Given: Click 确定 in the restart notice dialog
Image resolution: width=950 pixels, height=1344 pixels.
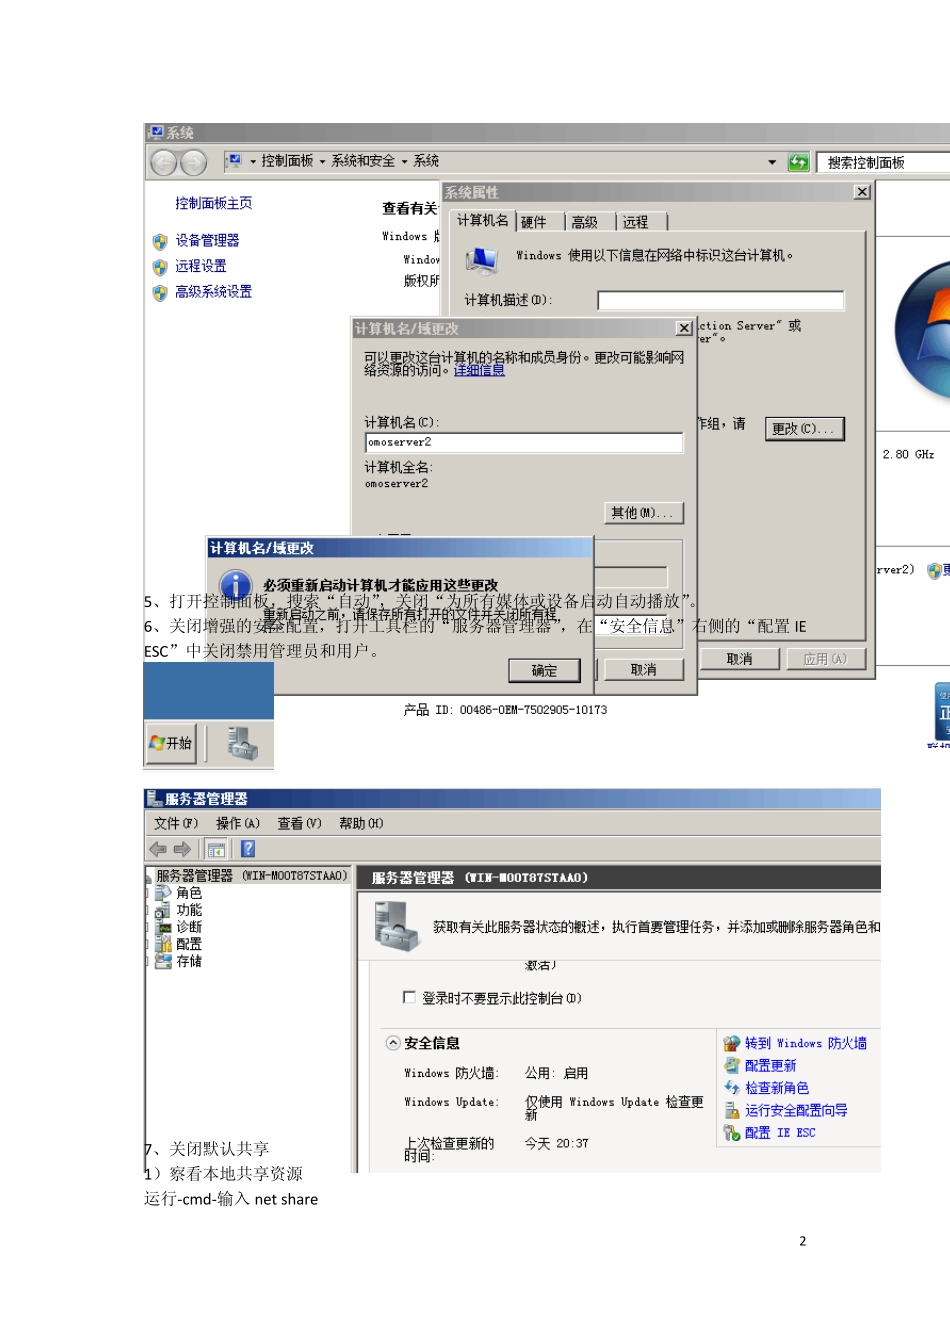Looking at the screenshot, I should (545, 670).
